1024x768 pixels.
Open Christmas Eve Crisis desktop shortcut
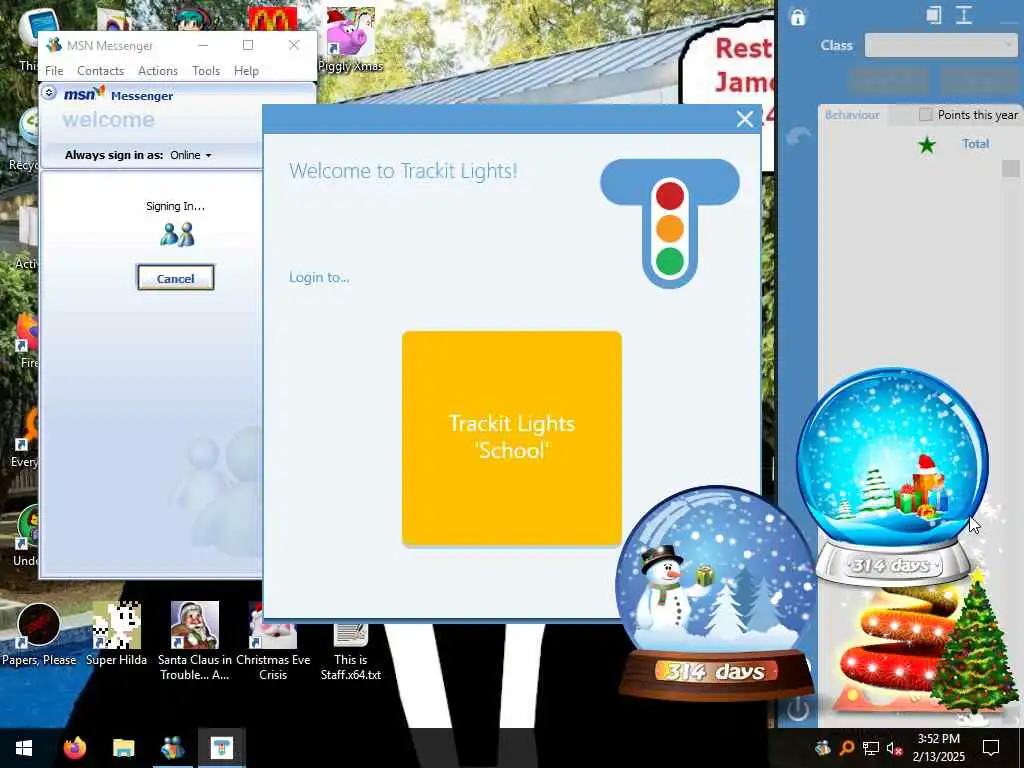point(273,641)
